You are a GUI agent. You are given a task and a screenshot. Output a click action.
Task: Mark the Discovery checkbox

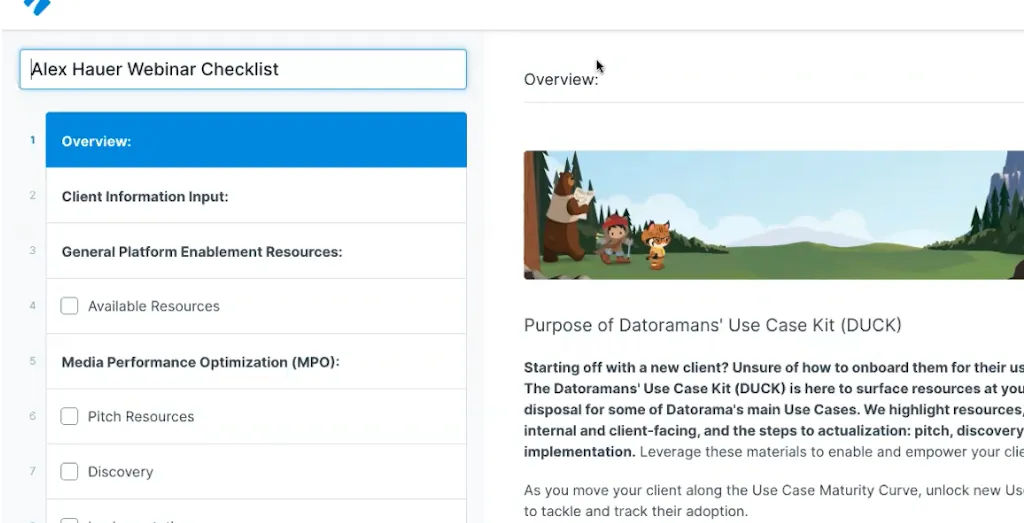69,471
